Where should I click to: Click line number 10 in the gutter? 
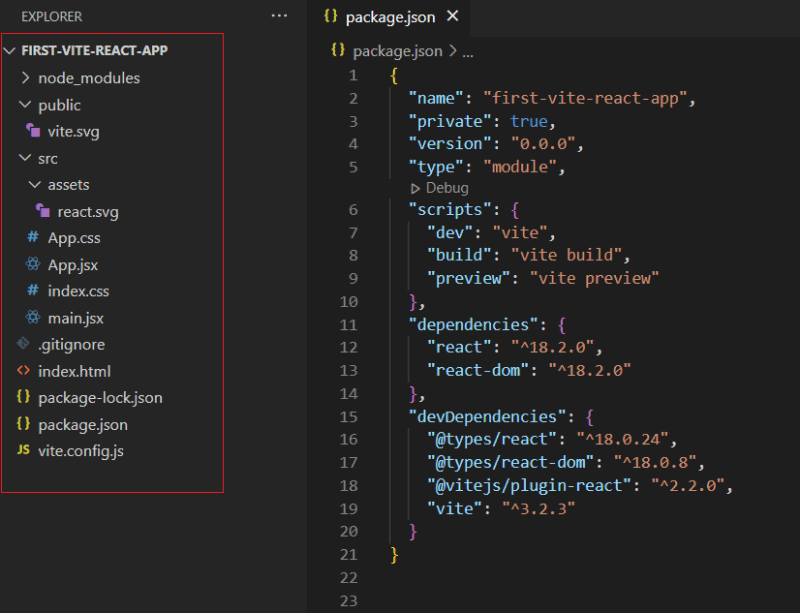349,302
